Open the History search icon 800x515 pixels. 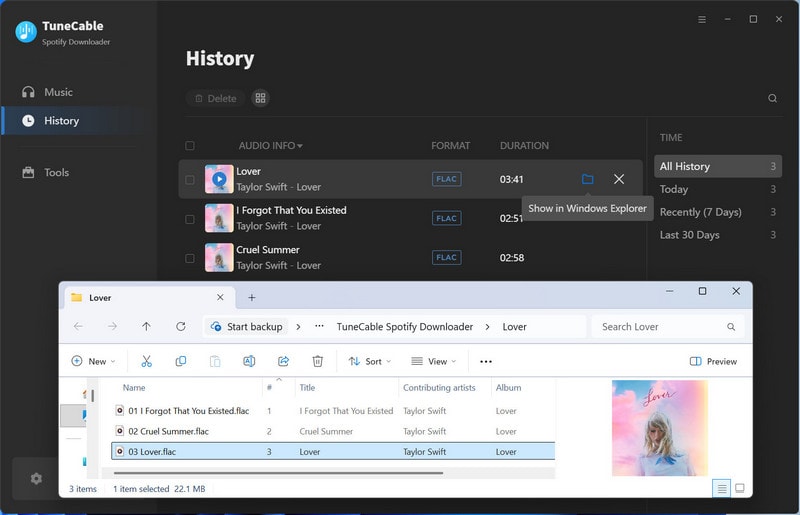pos(772,98)
